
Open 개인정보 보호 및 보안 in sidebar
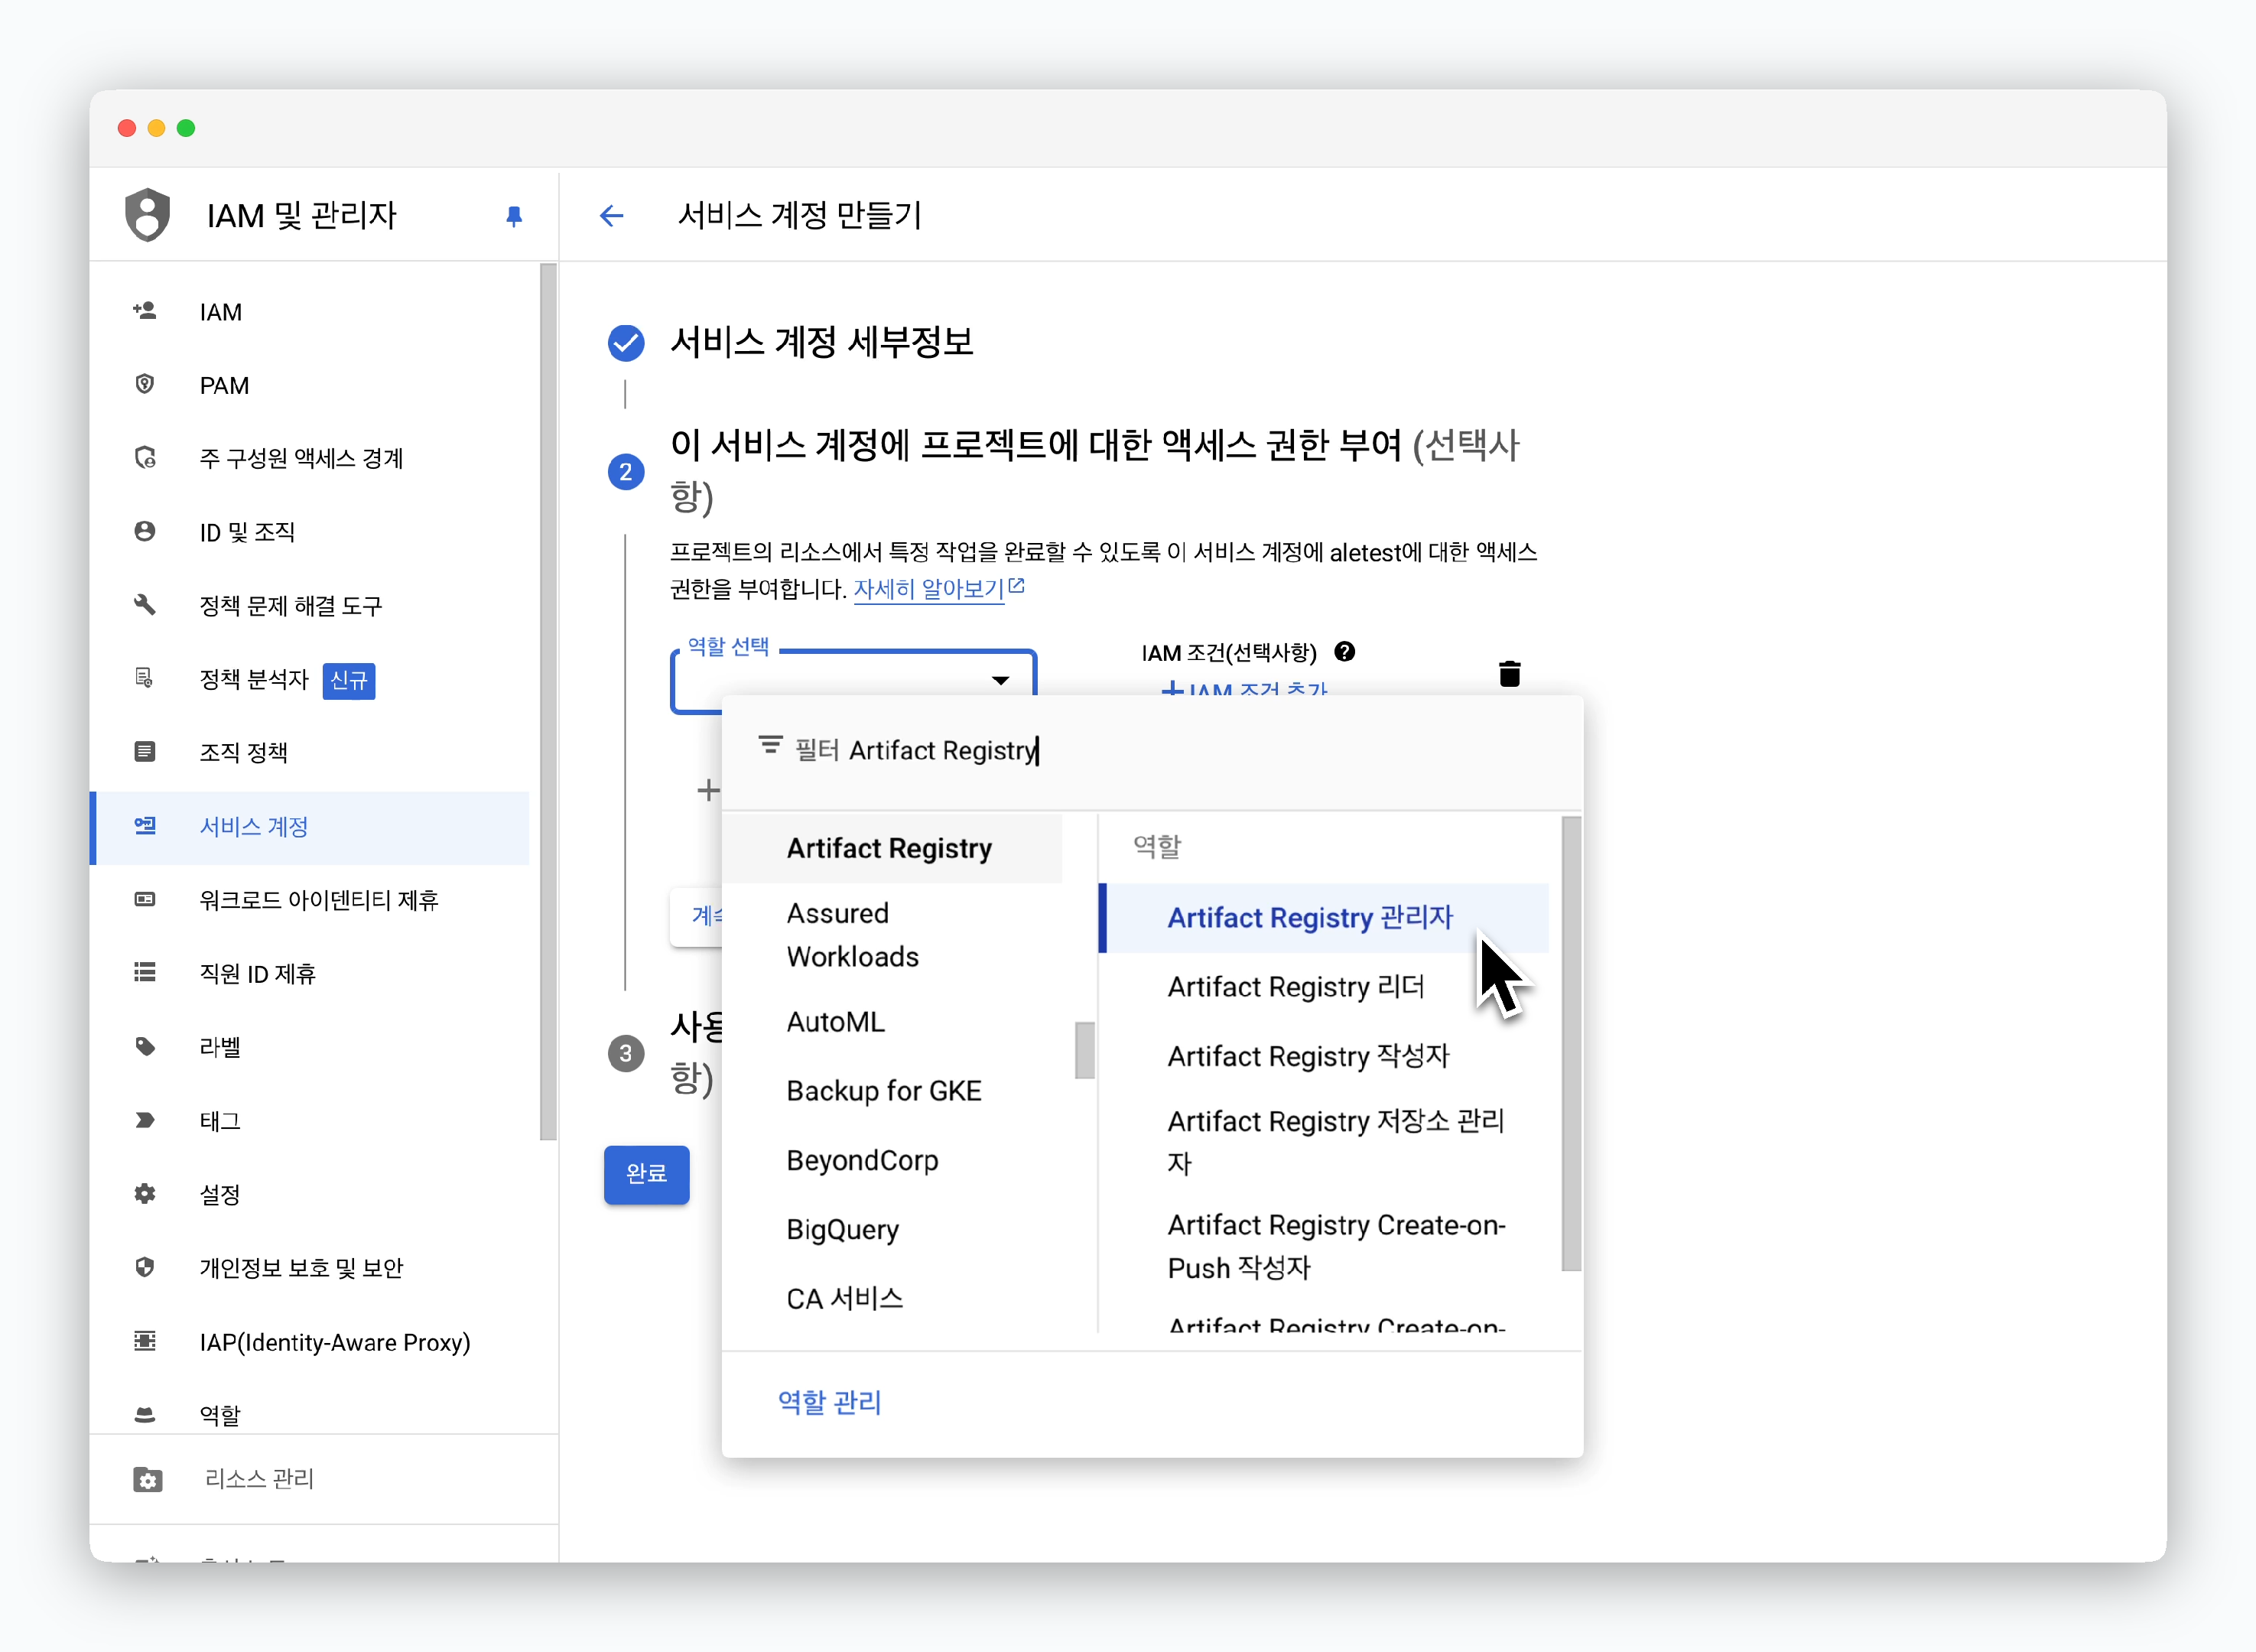[310, 1268]
